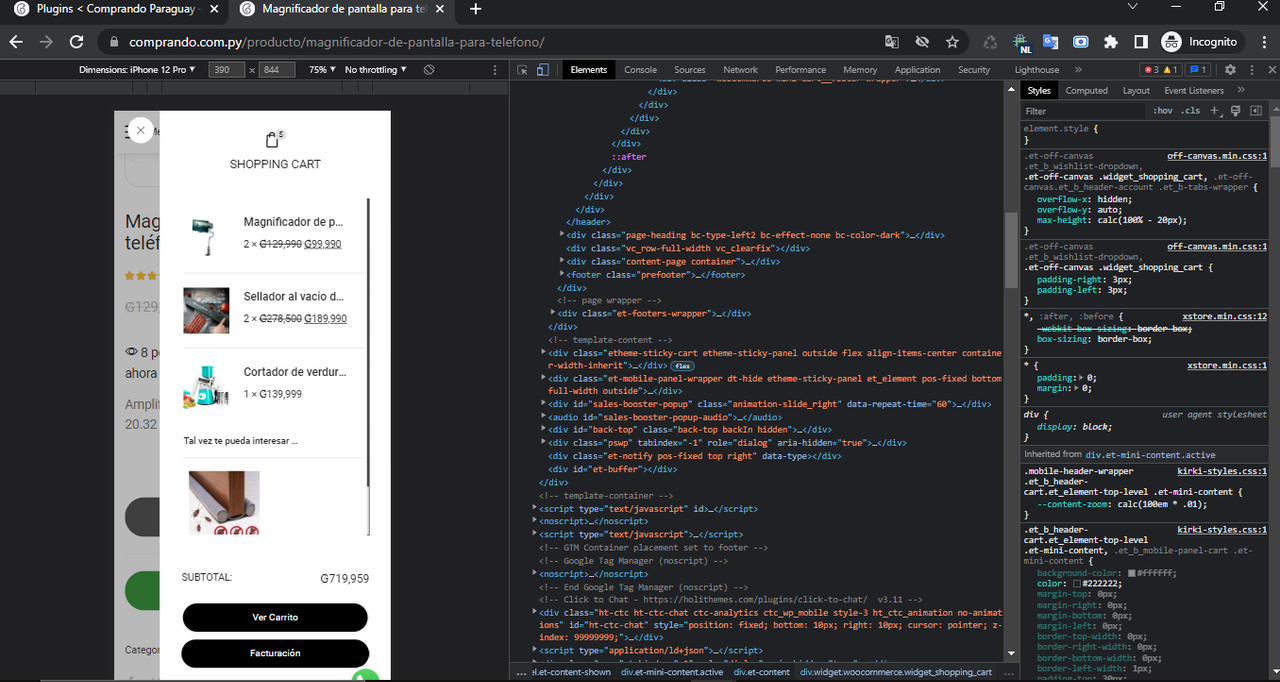Click the Facturación button
This screenshot has width=1280, height=682.
point(275,653)
